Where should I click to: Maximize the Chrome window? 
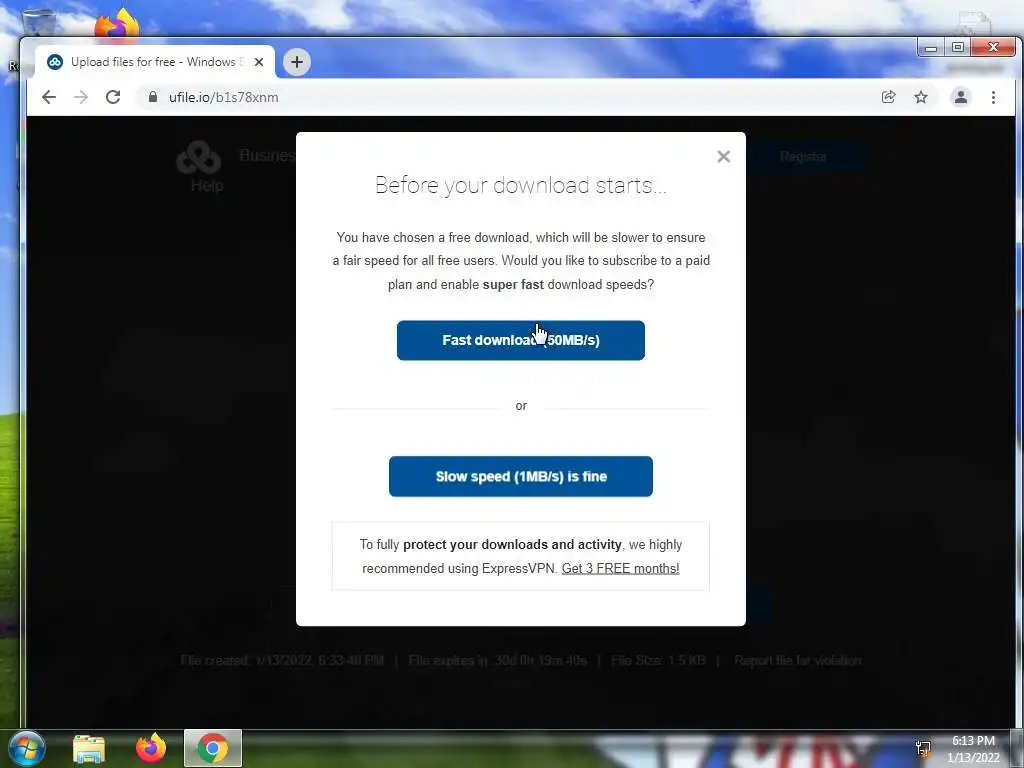957,47
